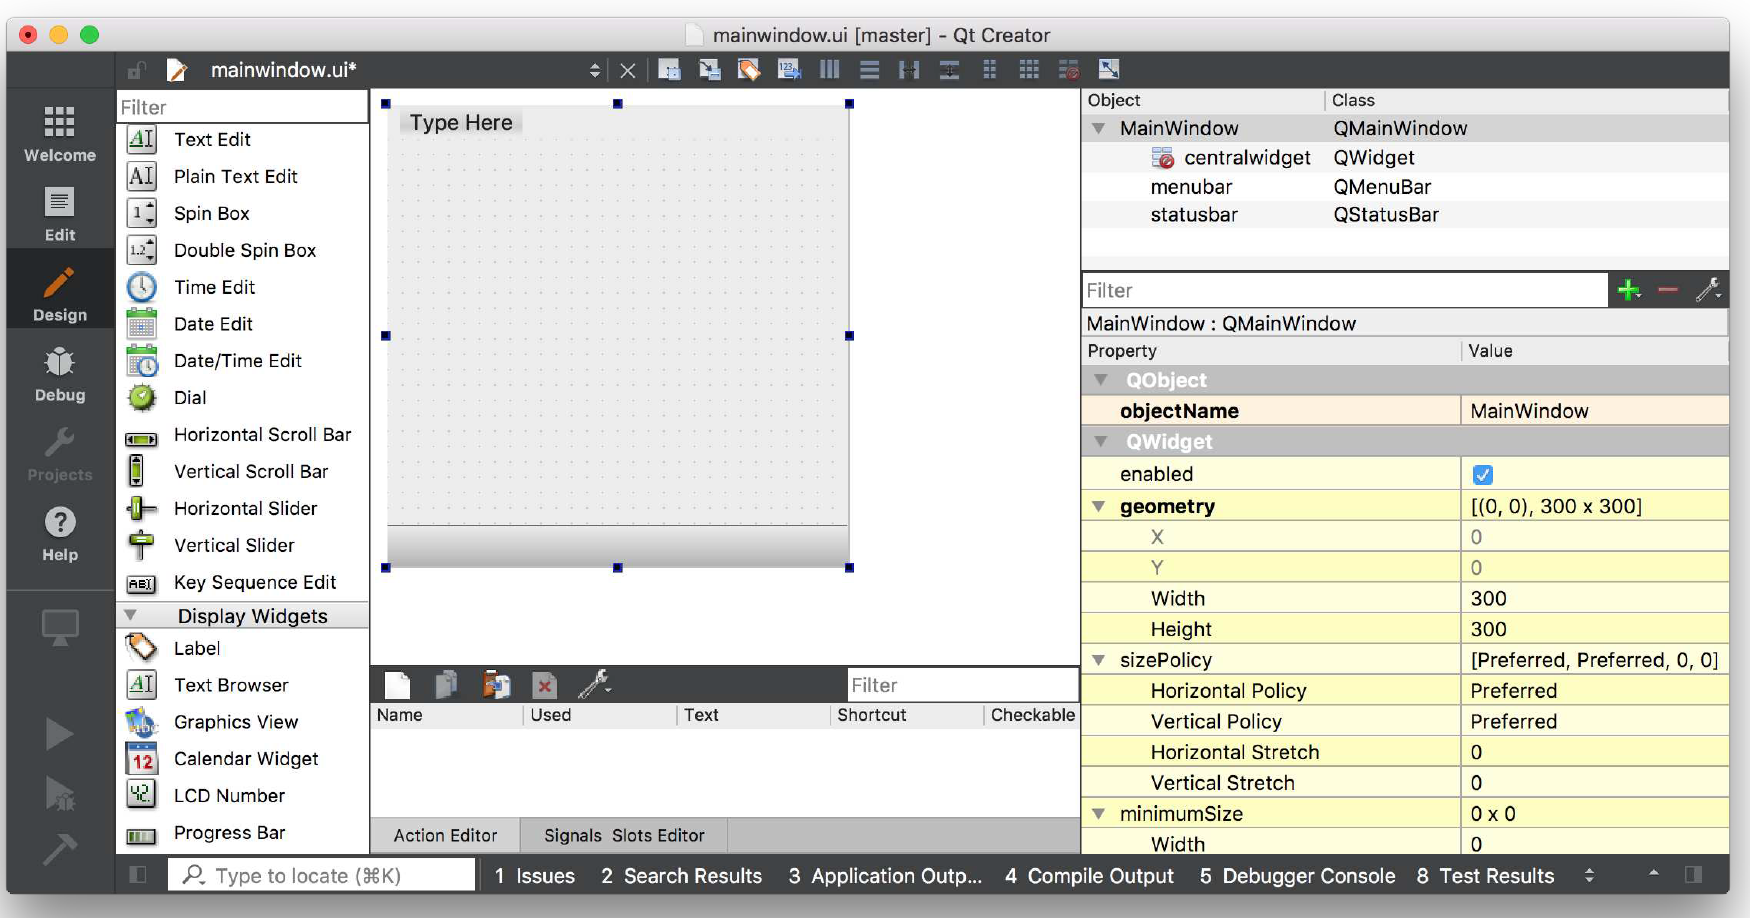
Task: Click the Adjust Size toolbar icon
Action: tap(1109, 70)
